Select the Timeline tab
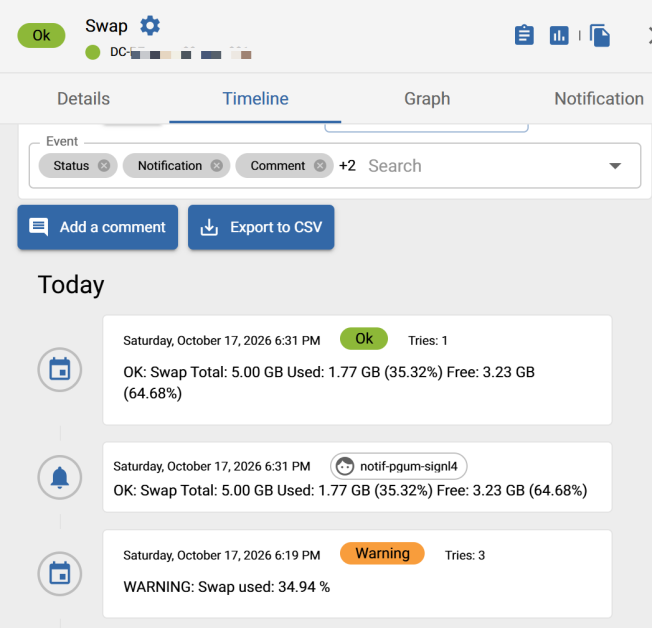This screenshot has width=652, height=628. [x=255, y=99]
